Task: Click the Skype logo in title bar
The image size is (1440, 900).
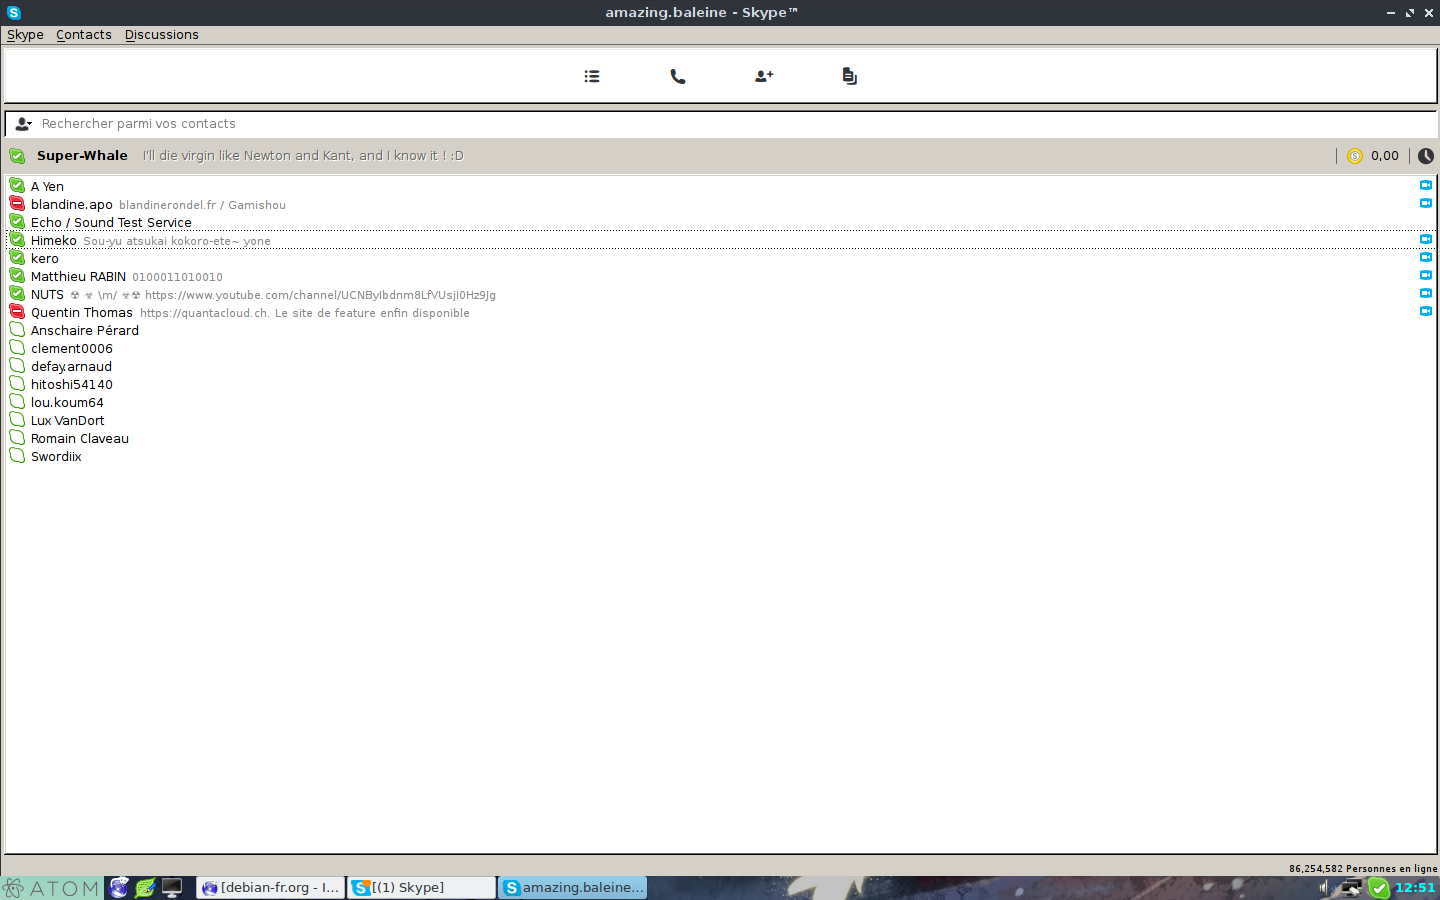Action: tap(13, 13)
